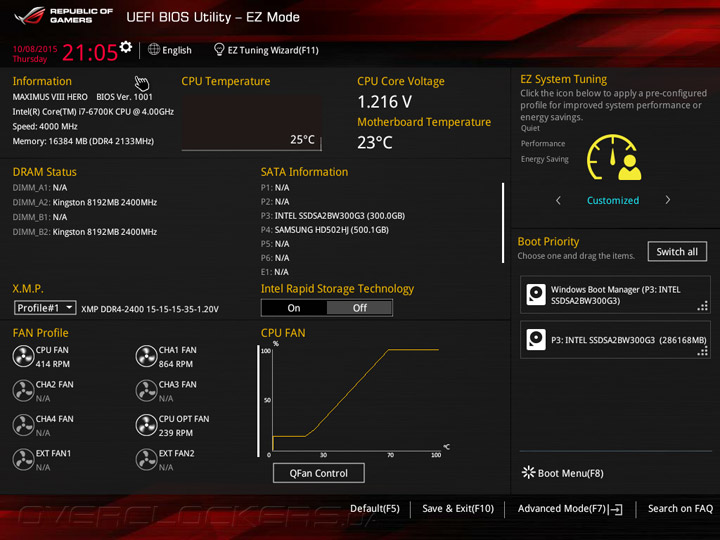
Task: Click the EZ Tuning Wizard lightbulb icon
Action: pos(219,49)
